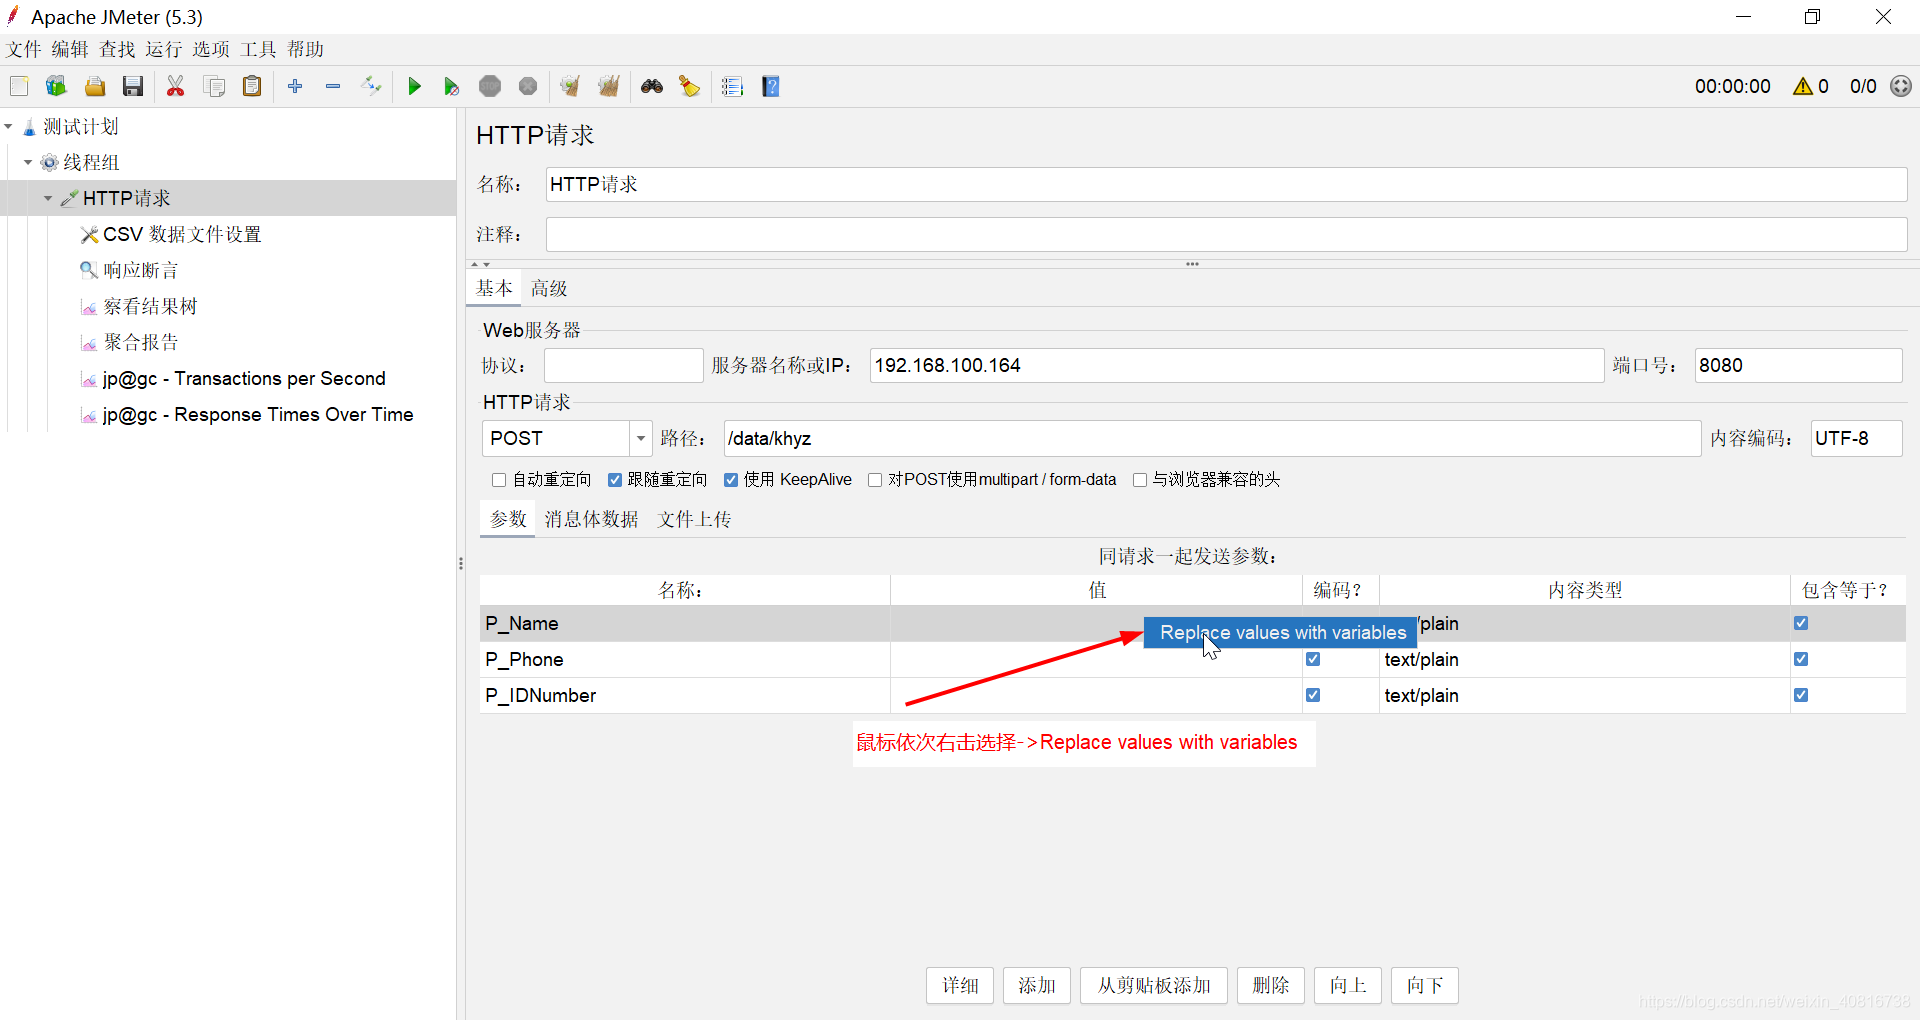Click the 服务器名称或IP field
This screenshot has width=1920, height=1020.
coord(1237,365)
